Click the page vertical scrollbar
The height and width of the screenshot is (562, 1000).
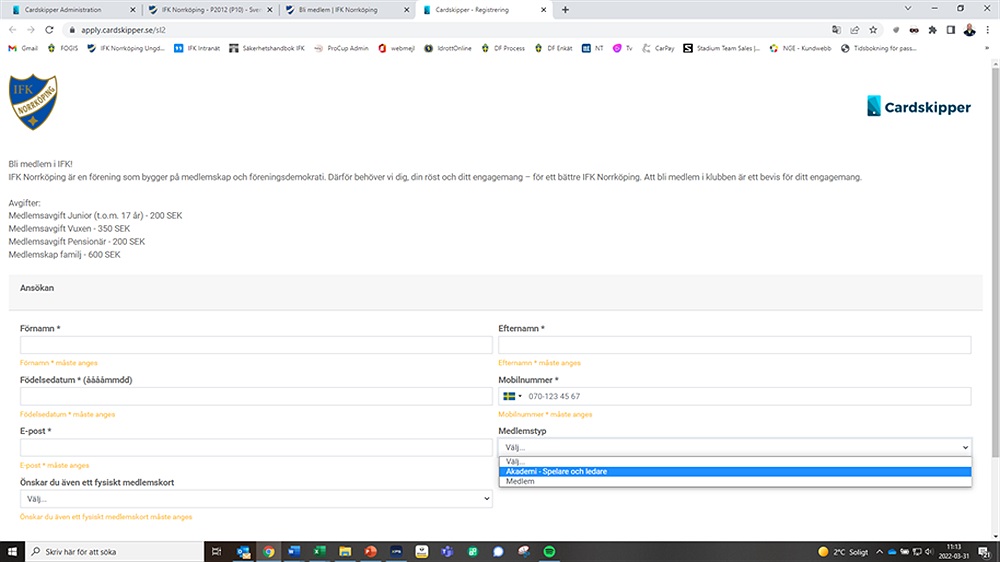(995, 262)
